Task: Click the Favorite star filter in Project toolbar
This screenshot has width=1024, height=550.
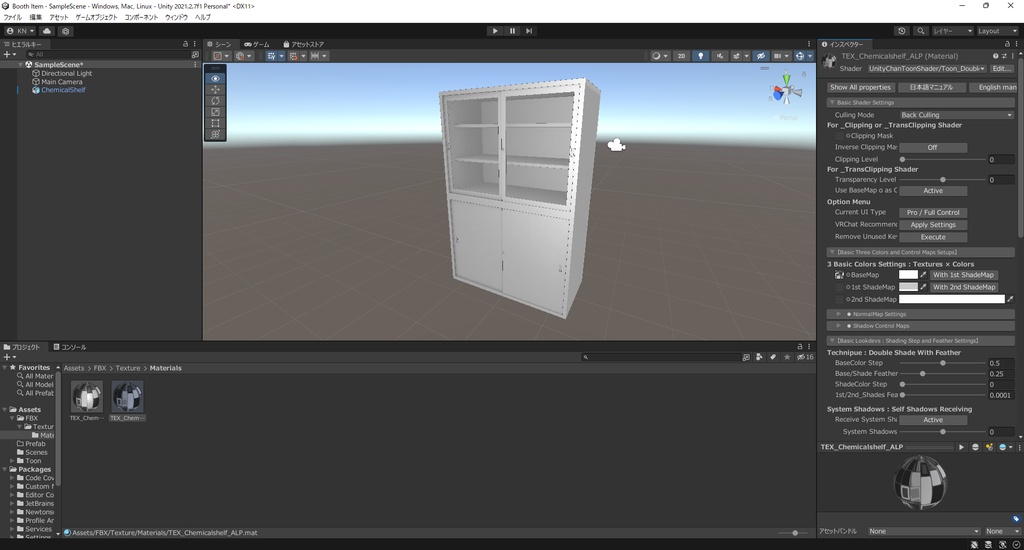Action: (x=787, y=357)
